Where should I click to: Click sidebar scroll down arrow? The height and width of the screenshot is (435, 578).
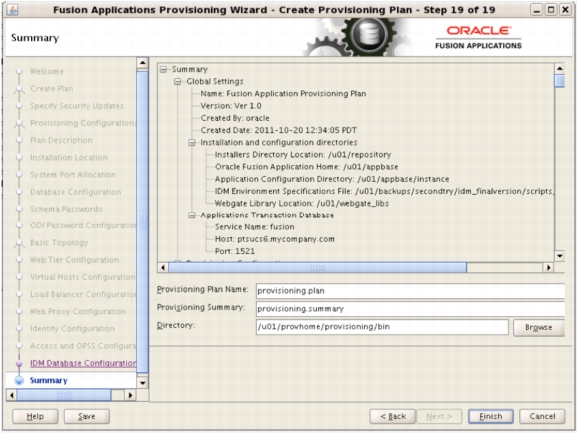[x=142, y=383]
